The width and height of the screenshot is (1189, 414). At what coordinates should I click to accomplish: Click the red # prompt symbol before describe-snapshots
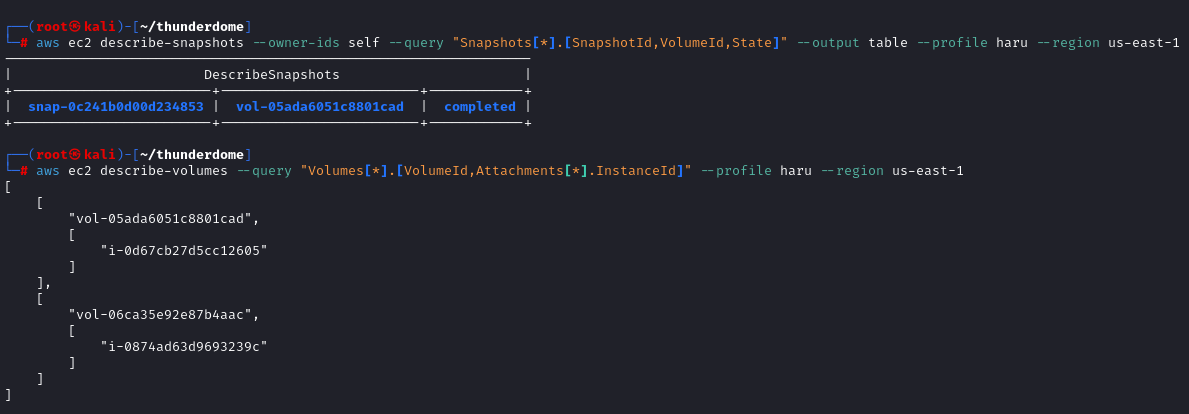click(x=24, y=43)
